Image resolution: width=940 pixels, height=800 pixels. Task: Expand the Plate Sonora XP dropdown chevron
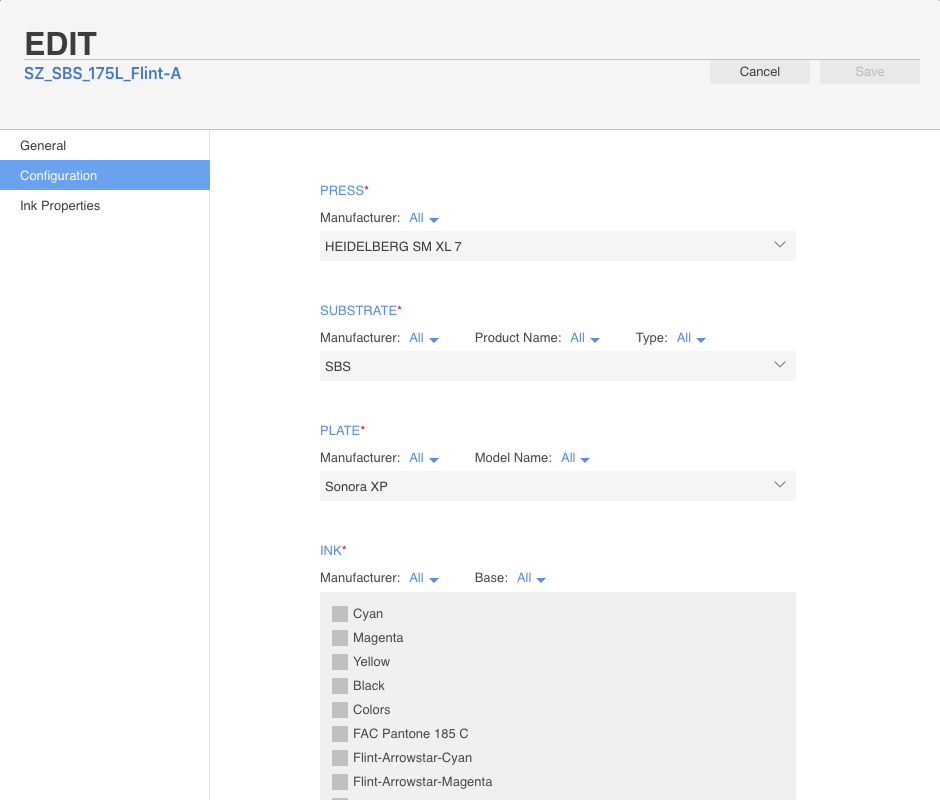pyautogui.click(x=779, y=485)
